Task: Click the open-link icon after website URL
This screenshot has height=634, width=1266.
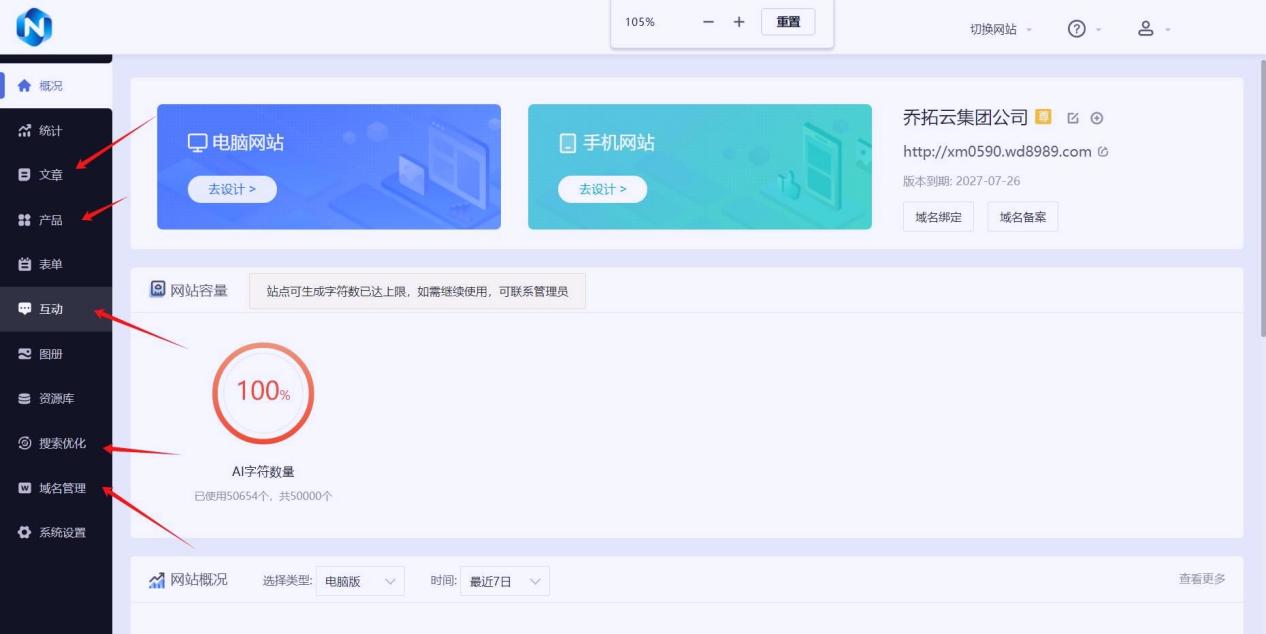Action: [x=1103, y=152]
